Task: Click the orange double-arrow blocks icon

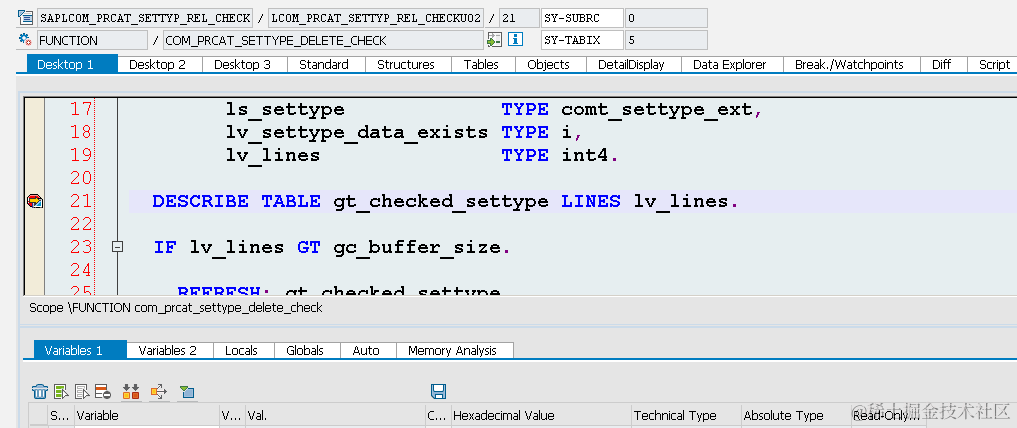Action: pos(131,391)
